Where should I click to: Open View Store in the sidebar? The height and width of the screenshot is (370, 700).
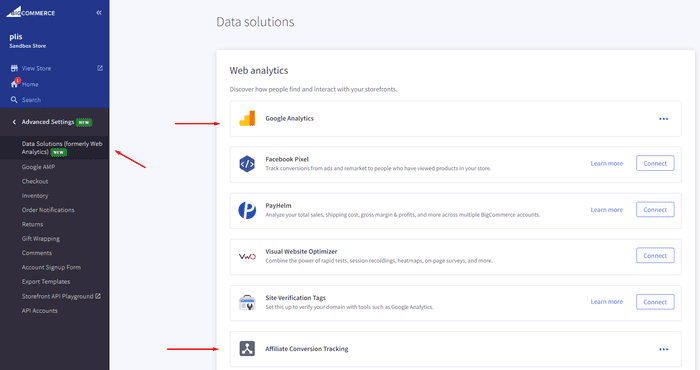[x=36, y=68]
